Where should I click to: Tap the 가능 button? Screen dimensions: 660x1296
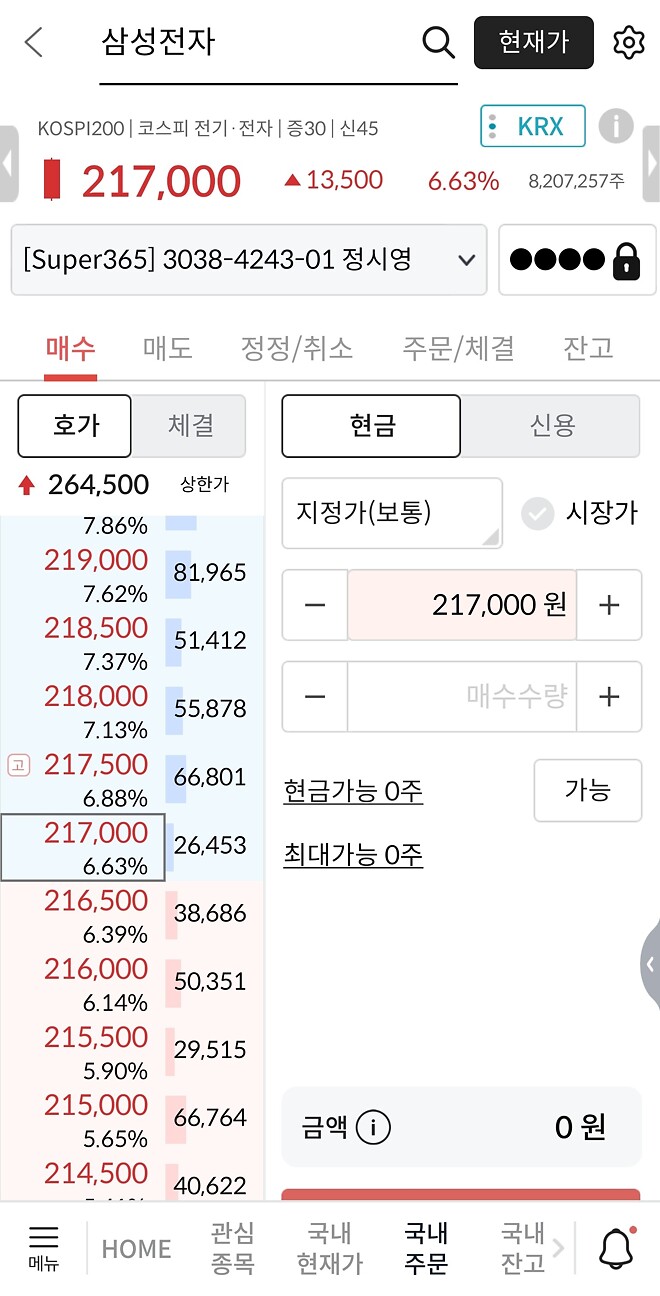(588, 790)
